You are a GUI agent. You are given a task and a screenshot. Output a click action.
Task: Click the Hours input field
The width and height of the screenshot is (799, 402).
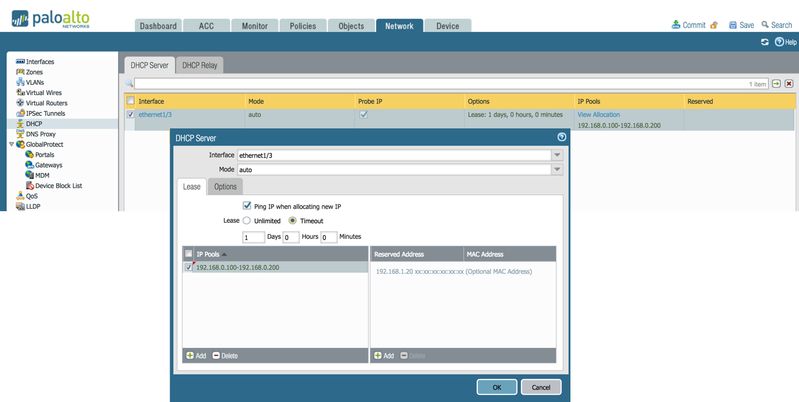click(x=291, y=237)
